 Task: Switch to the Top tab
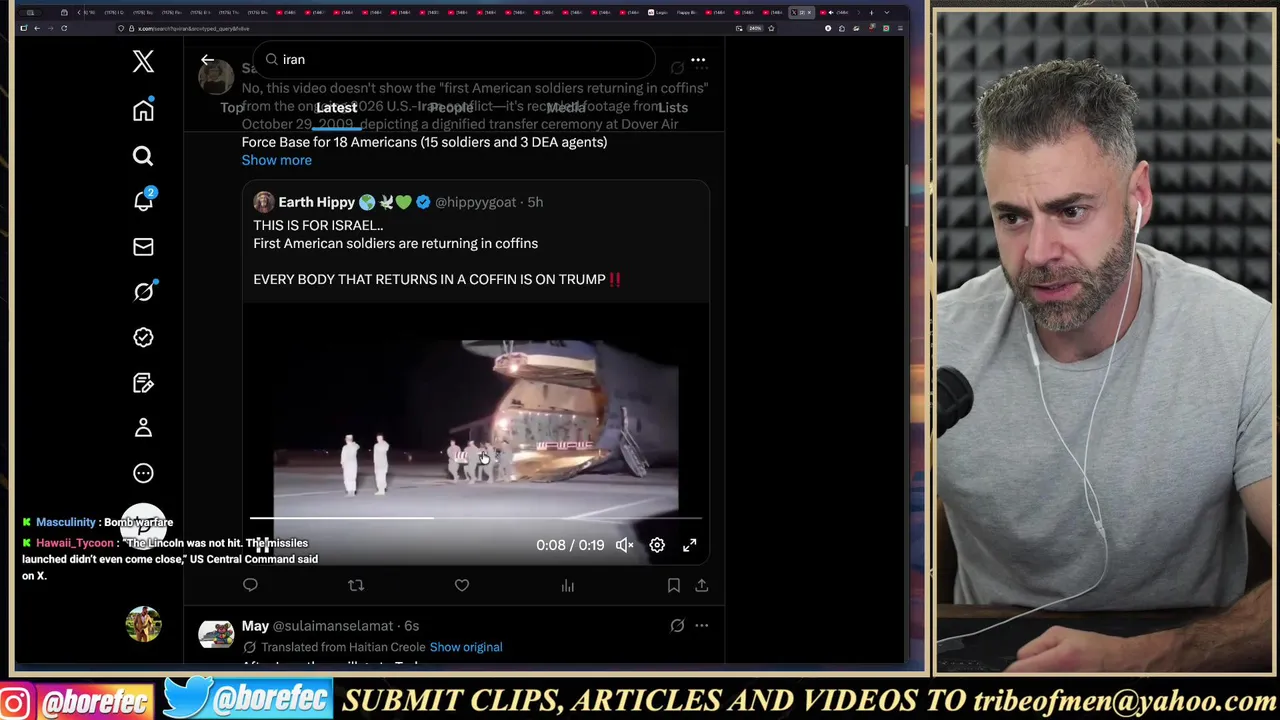pyautogui.click(x=231, y=107)
